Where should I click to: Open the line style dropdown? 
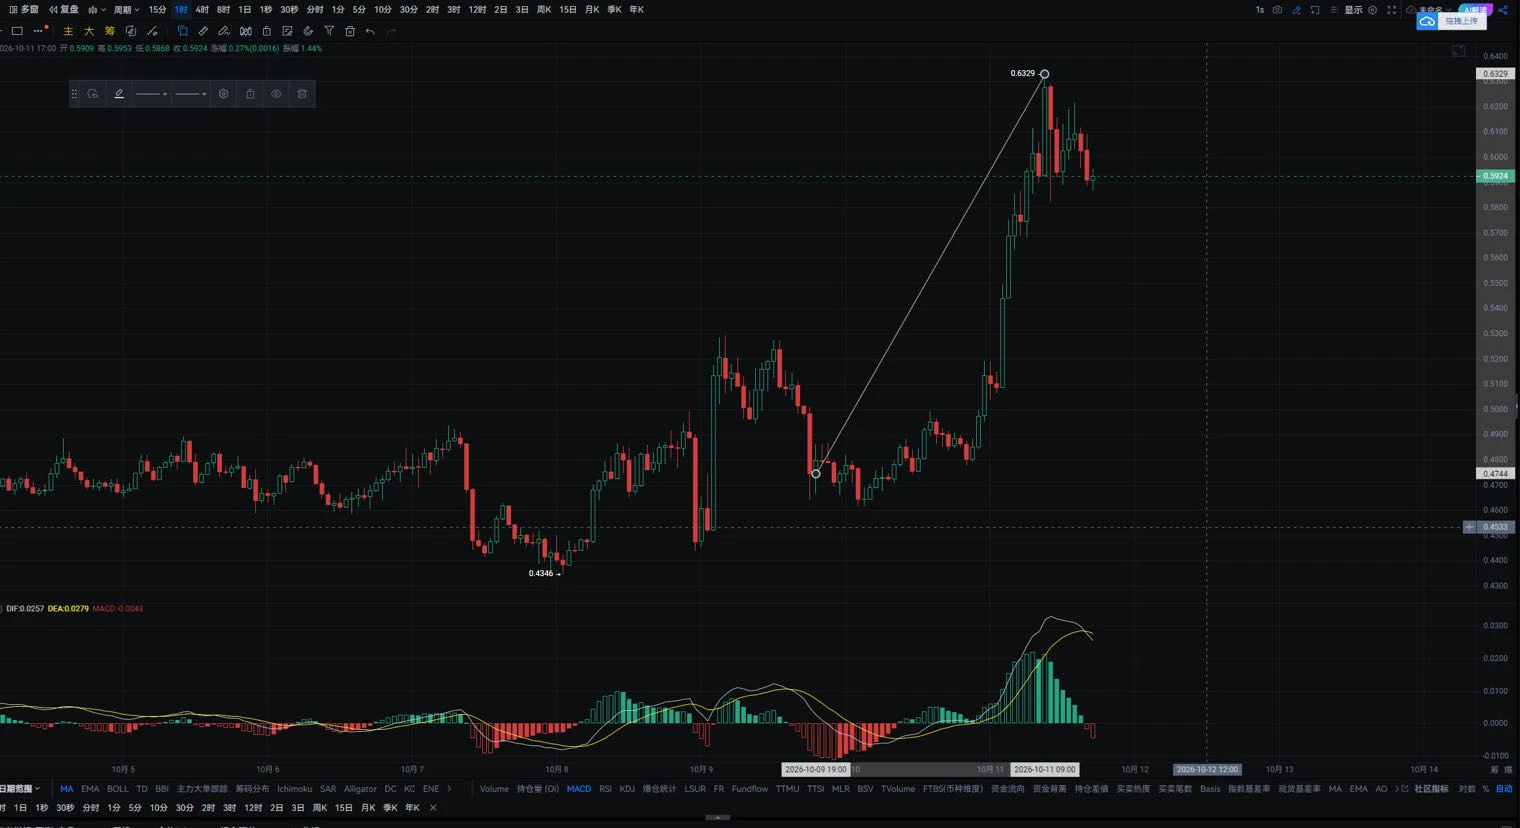click(x=151, y=94)
